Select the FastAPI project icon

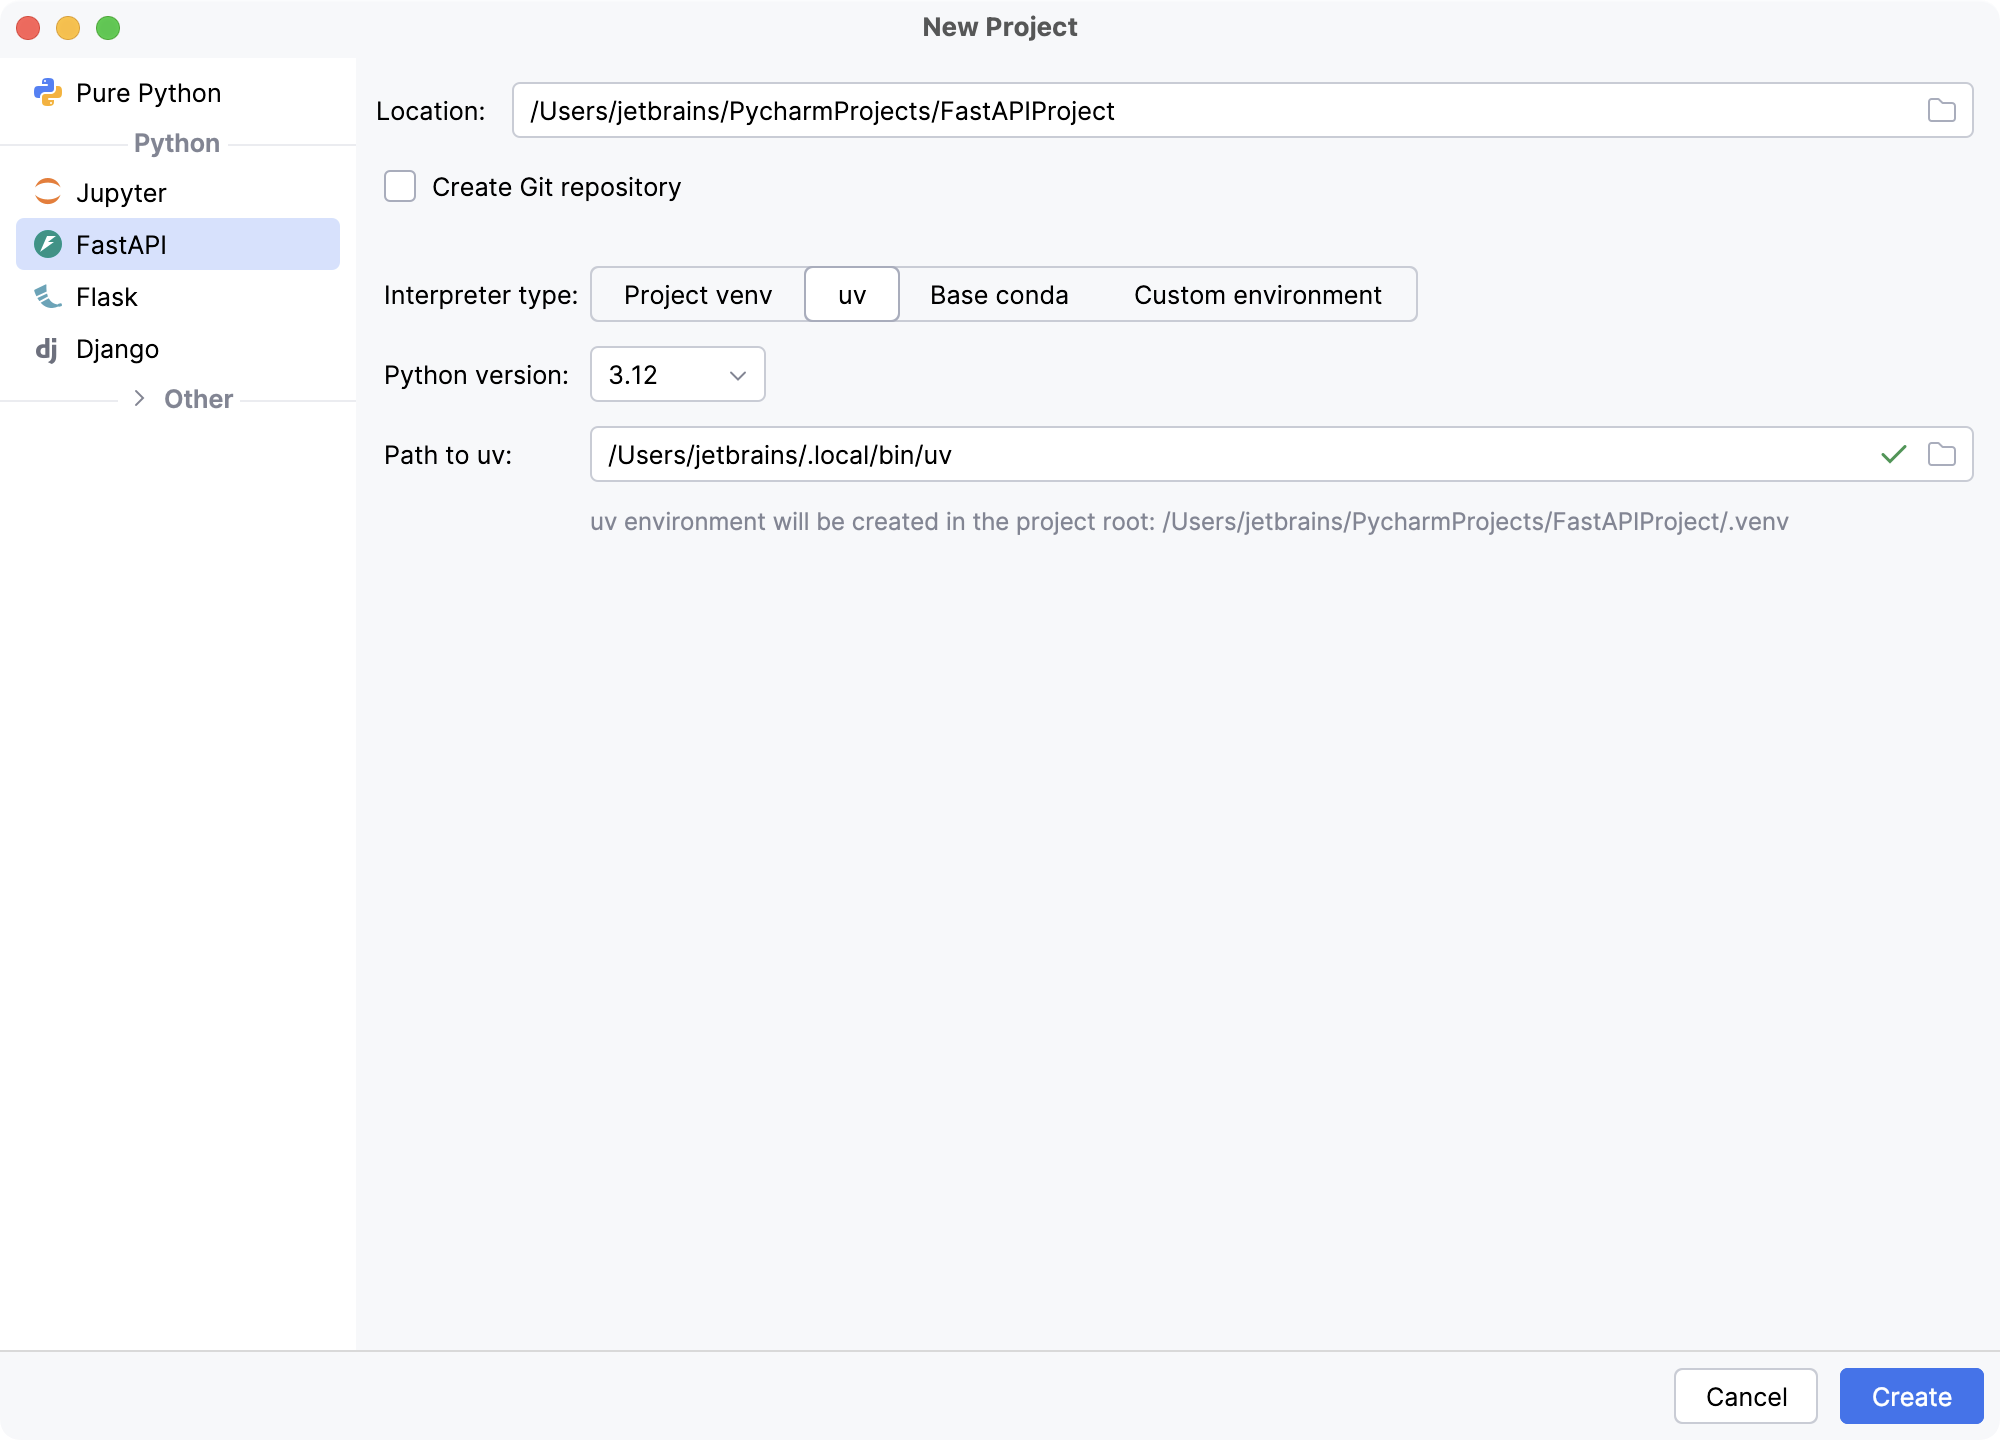tap(48, 244)
